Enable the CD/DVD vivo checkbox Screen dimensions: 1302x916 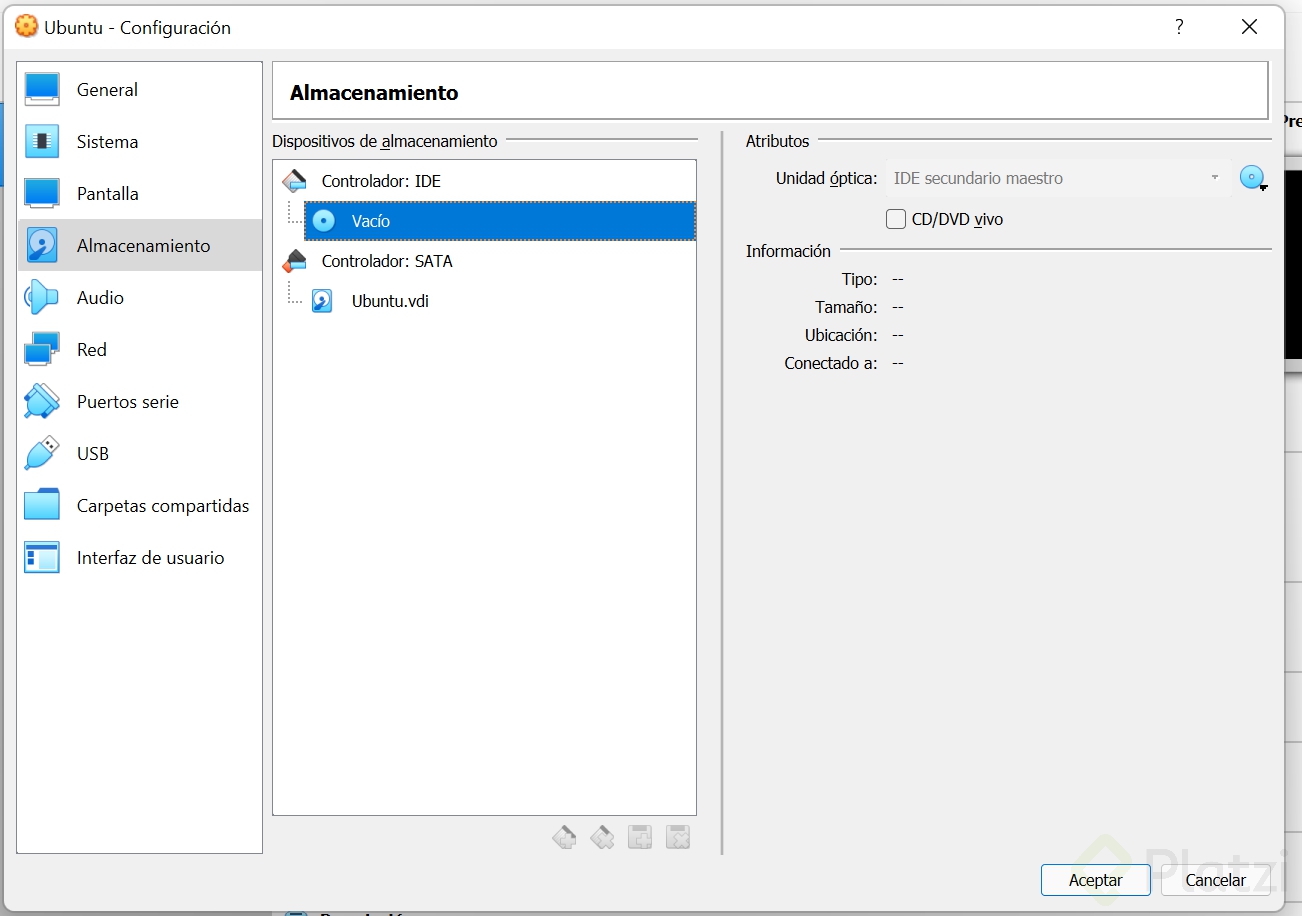click(x=896, y=219)
